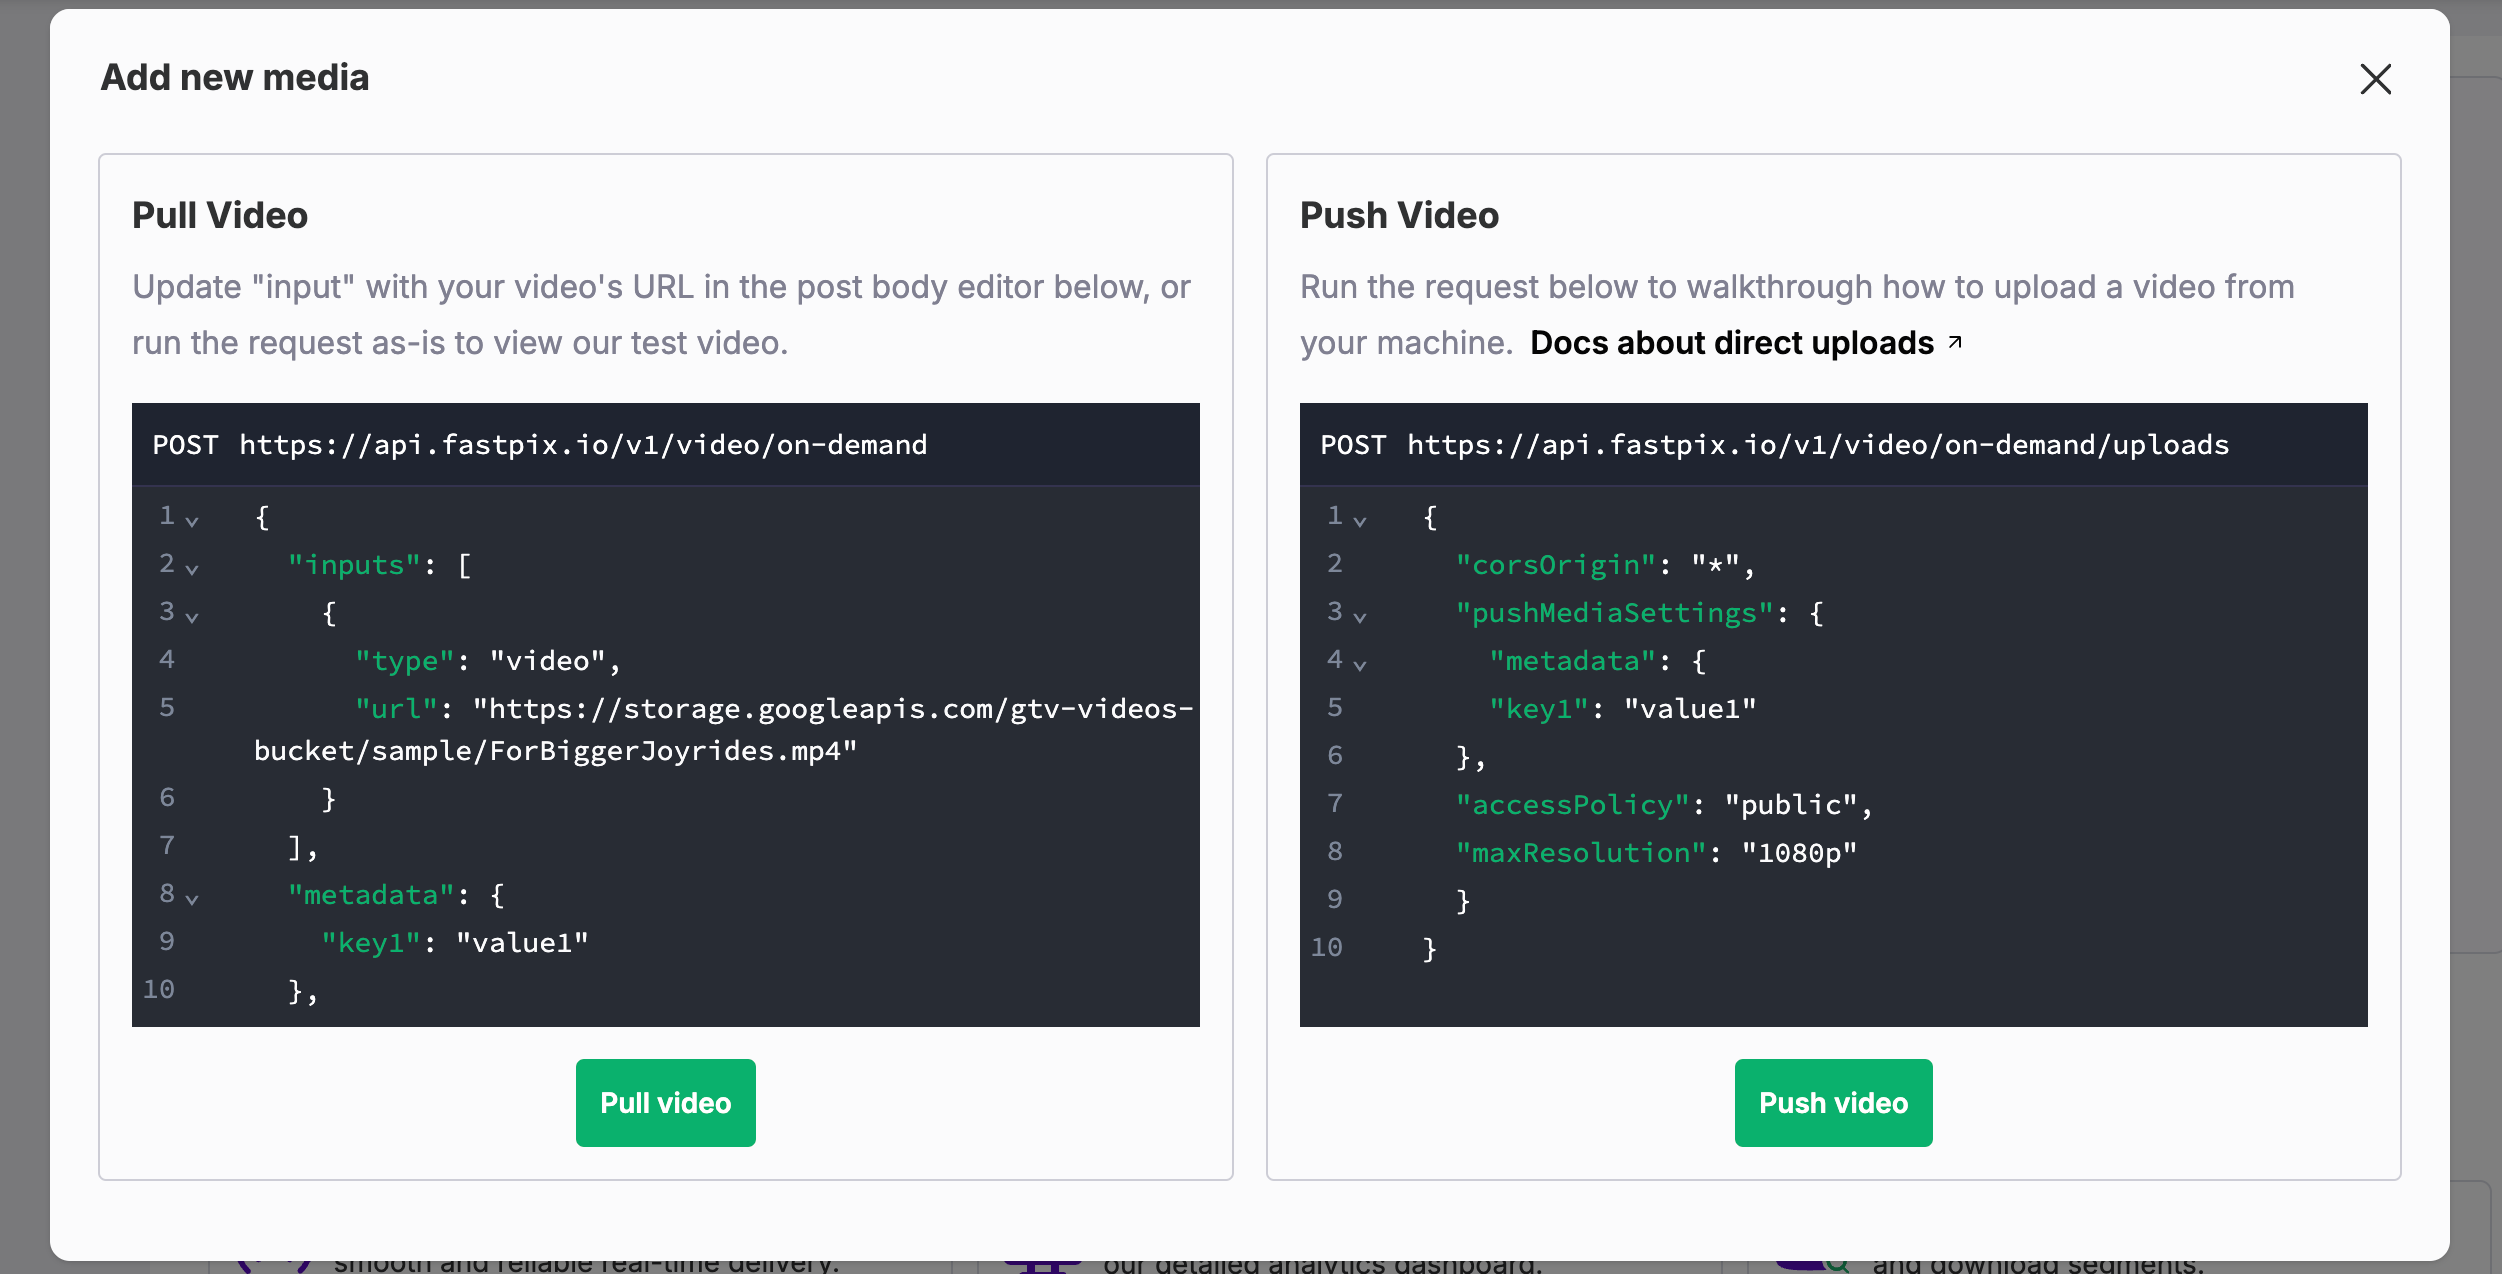Click line number 10 in Push Video editor
Viewport: 2502px width, 1274px height.
click(x=1327, y=947)
